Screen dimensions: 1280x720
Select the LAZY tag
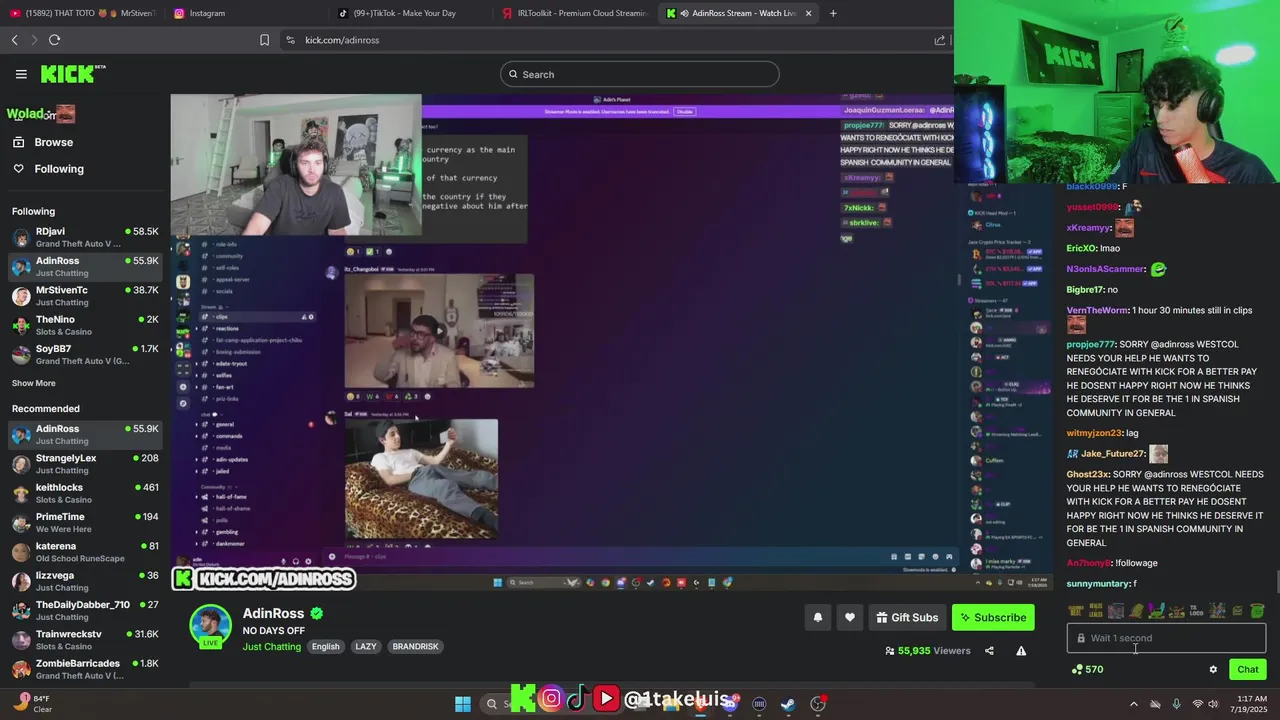(x=366, y=647)
